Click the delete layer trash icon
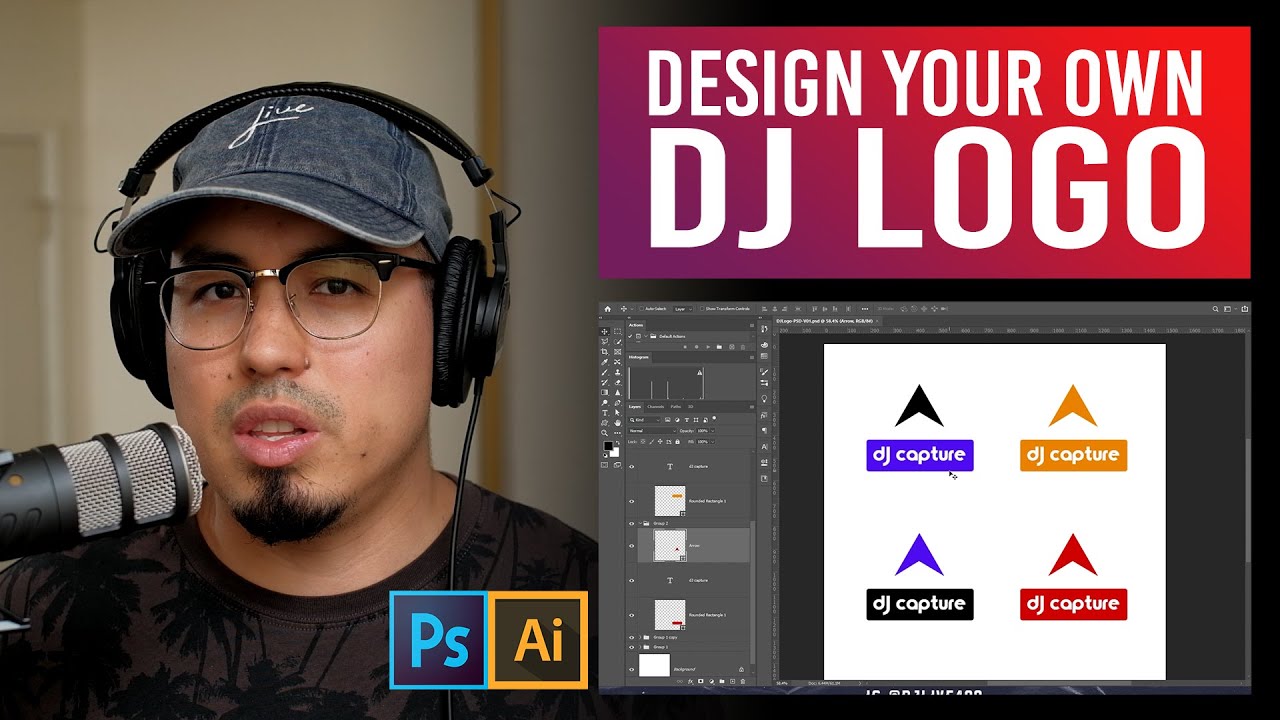The width and height of the screenshot is (1280, 720). tap(743, 681)
